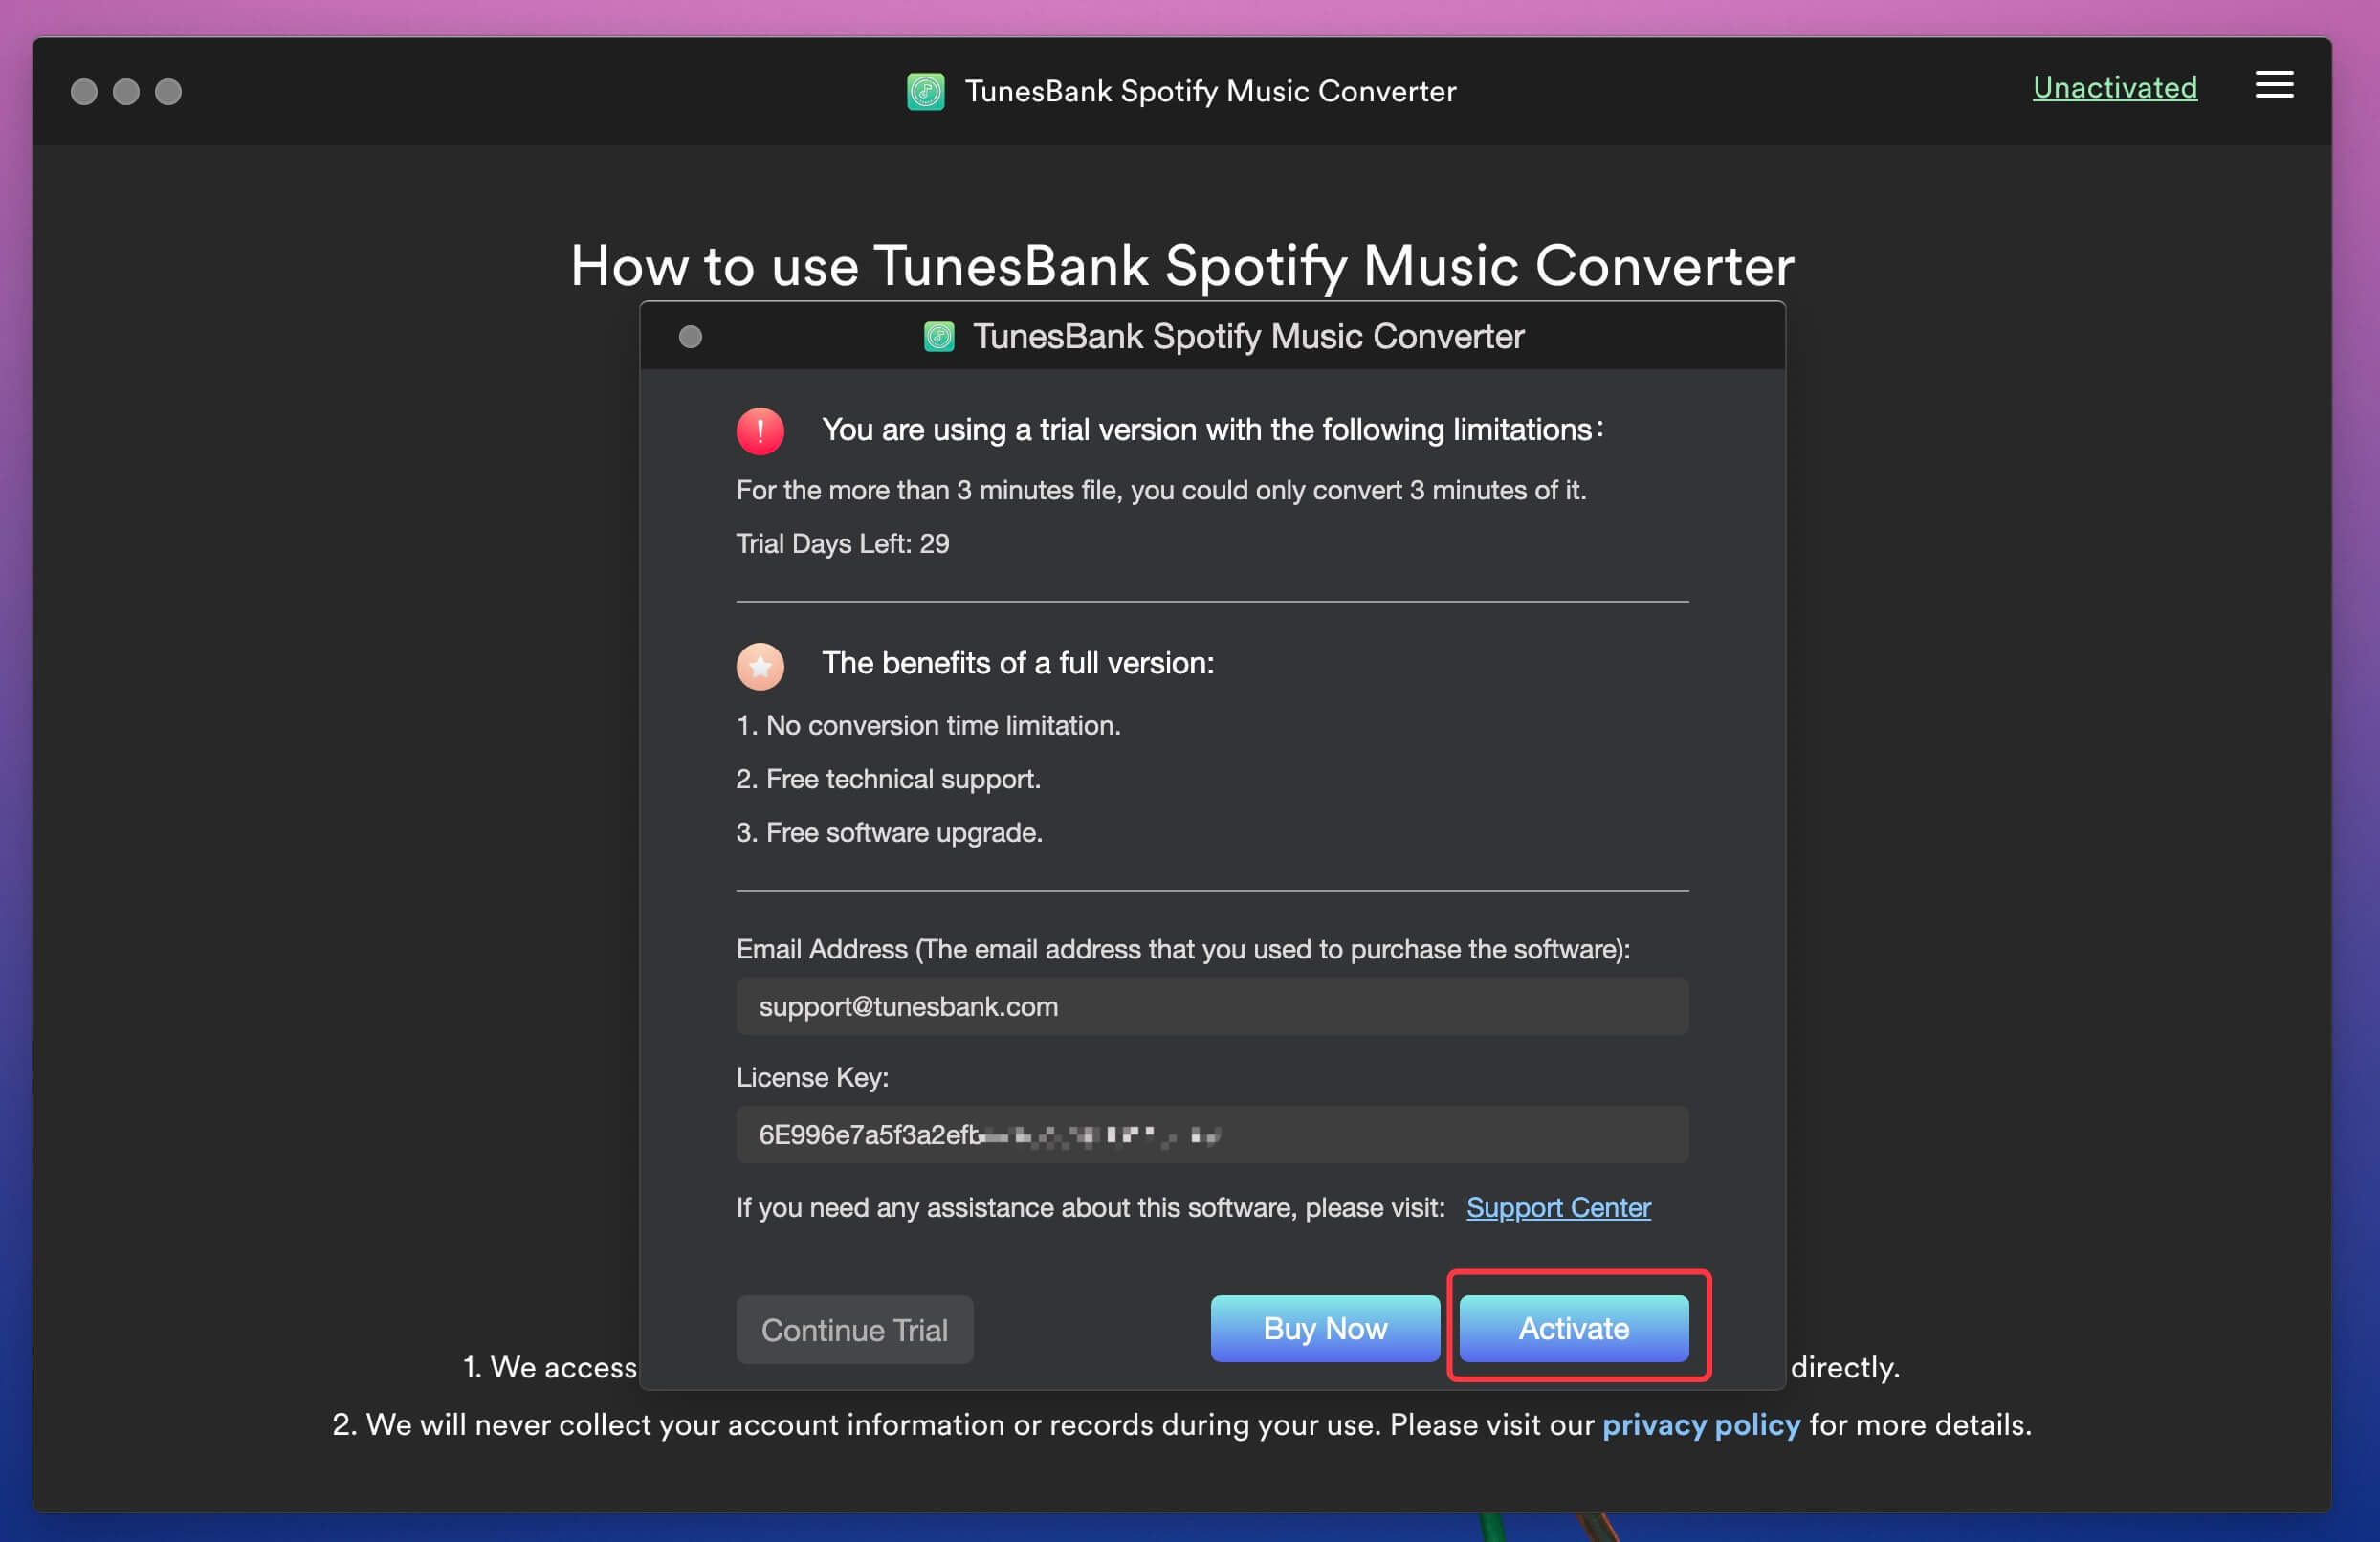Focus the License Key input field

pyautogui.click(x=1212, y=1134)
